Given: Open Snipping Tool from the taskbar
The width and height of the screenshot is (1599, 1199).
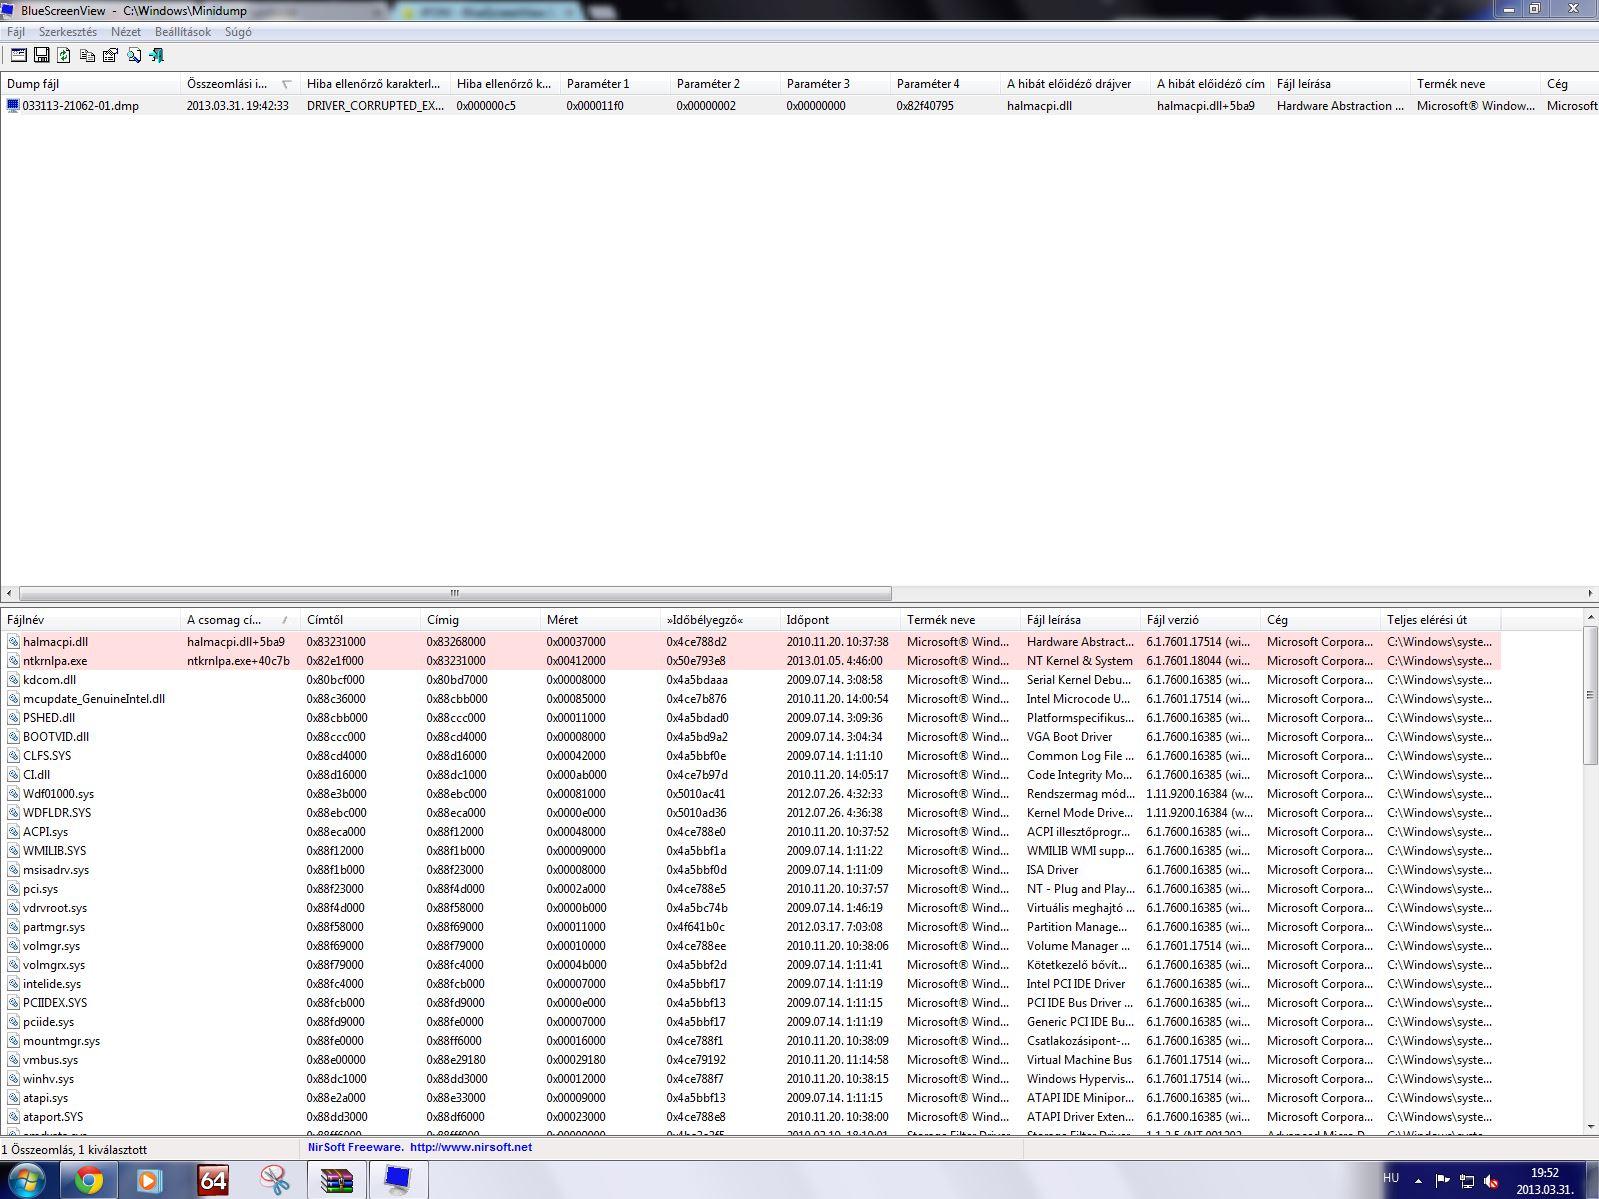Looking at the screenshot, I should tap(274, 1181).
